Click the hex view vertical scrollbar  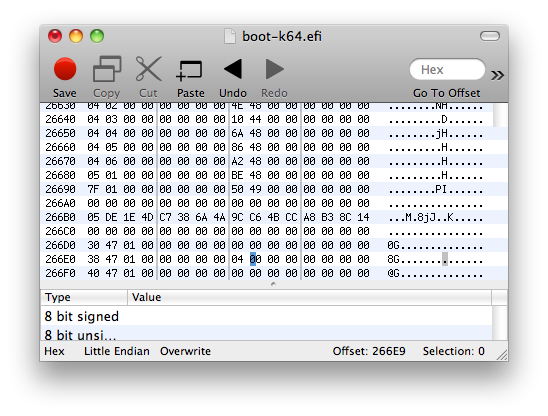pyautogui.click(x=500, y=192)
